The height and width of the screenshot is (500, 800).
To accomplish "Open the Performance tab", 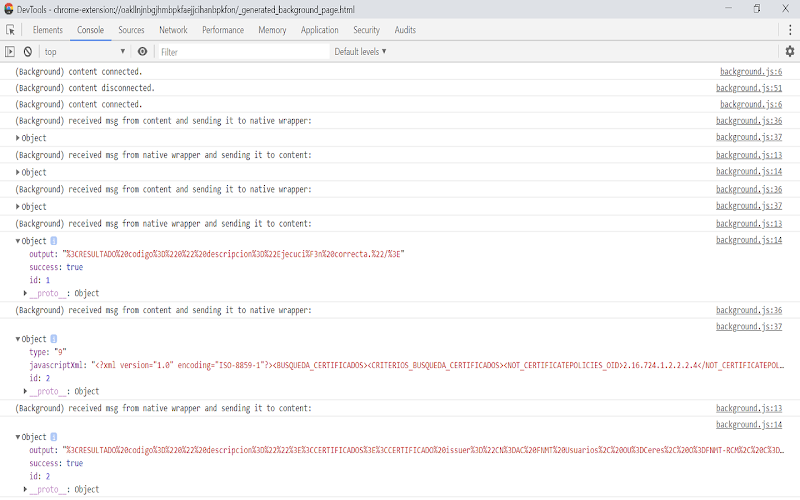I will click(223, 30).
